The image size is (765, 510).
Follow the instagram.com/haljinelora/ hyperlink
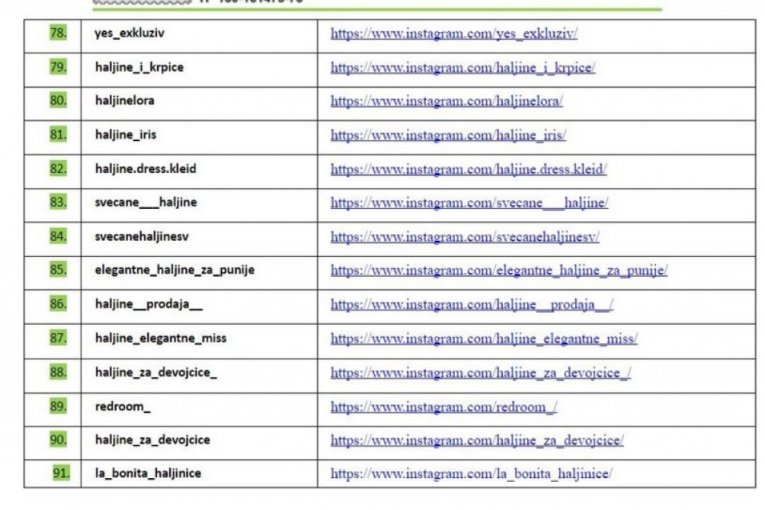tap(447, 101)
